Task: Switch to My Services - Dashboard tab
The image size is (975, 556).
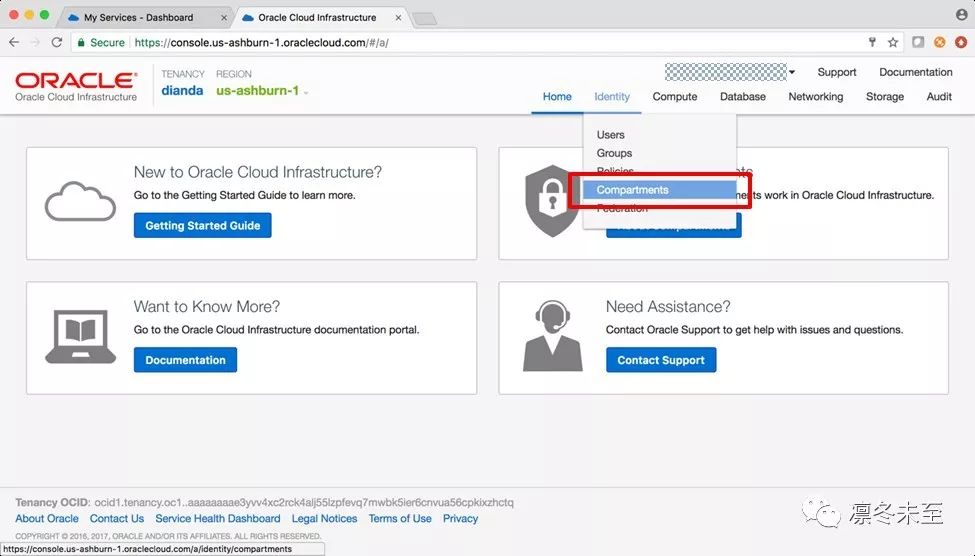Action: pyautogui.click(x=139, y=17)
